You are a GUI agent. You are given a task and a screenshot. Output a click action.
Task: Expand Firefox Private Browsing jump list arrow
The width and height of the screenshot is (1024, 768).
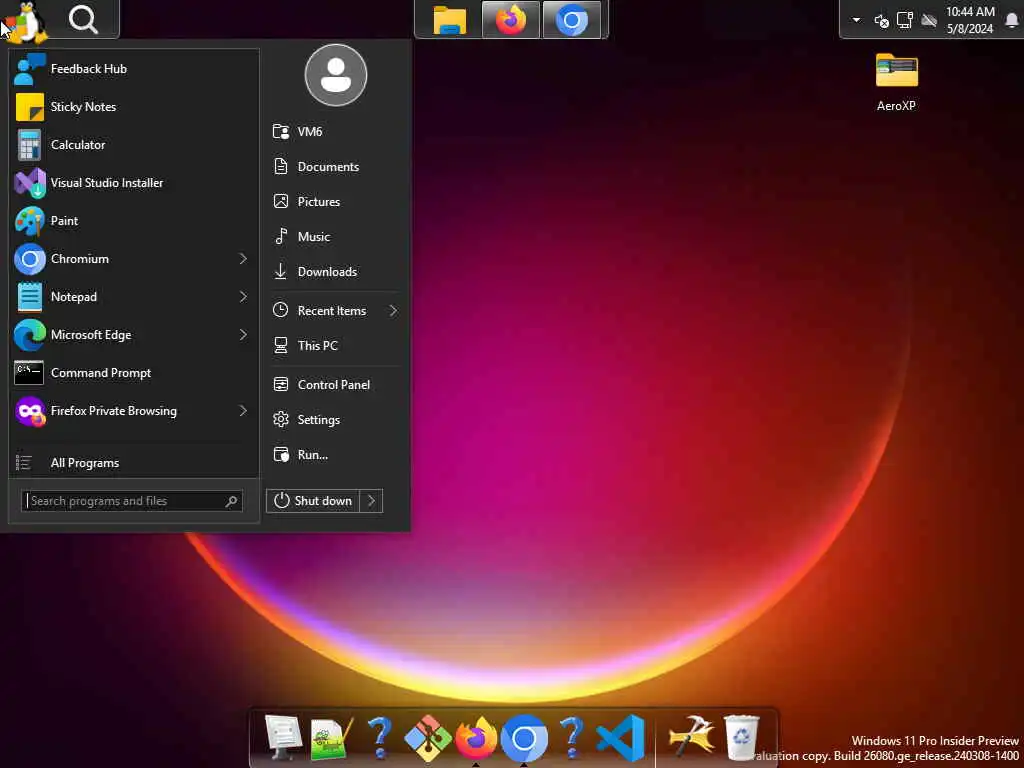243,411
